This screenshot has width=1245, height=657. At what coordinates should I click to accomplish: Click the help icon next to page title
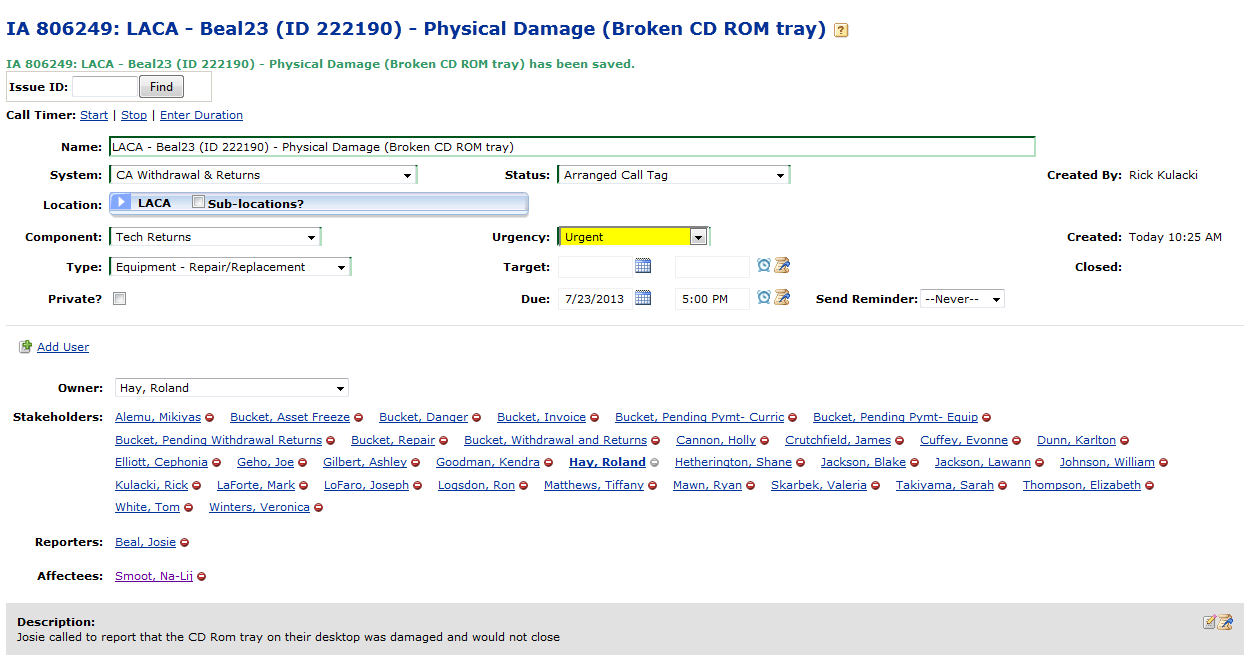tap(841, 31)
